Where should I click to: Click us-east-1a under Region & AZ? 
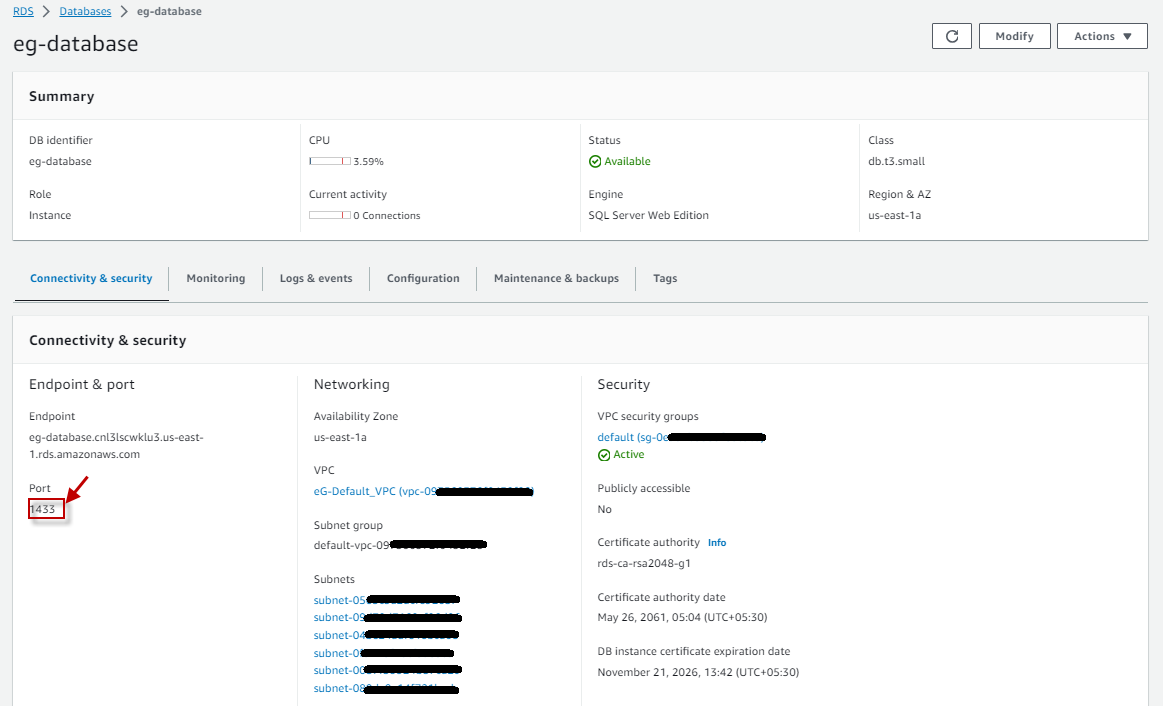coord(895,215)
